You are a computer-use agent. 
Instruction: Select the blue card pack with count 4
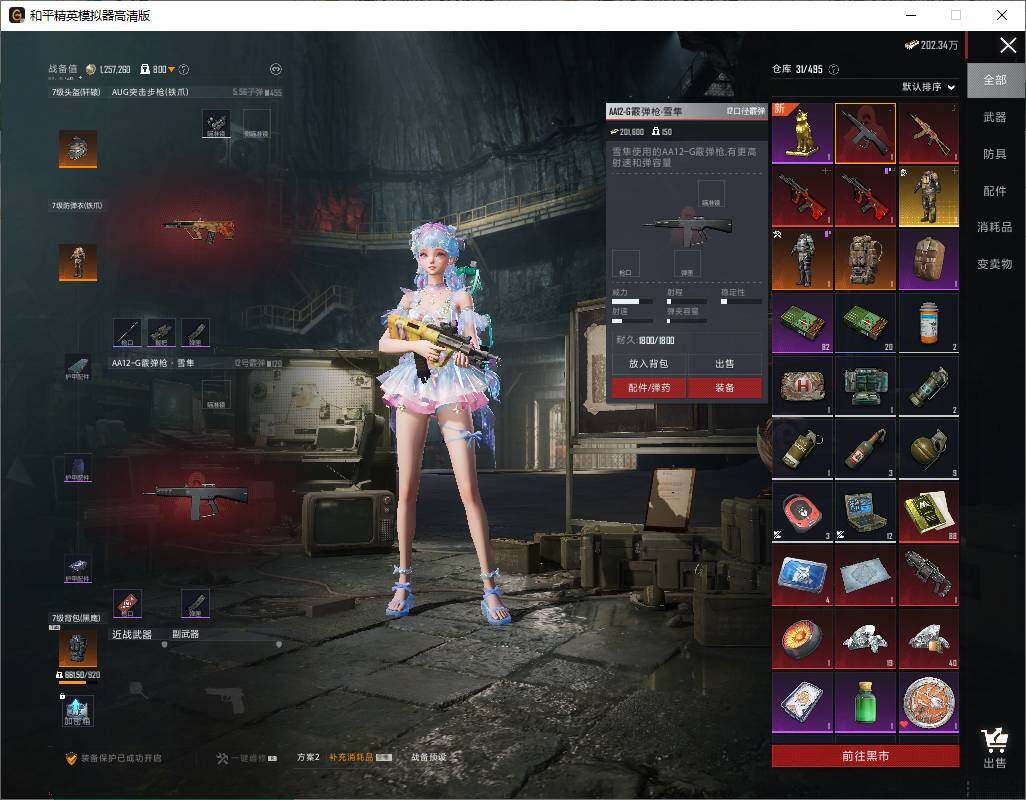click(x=802, y=576)
